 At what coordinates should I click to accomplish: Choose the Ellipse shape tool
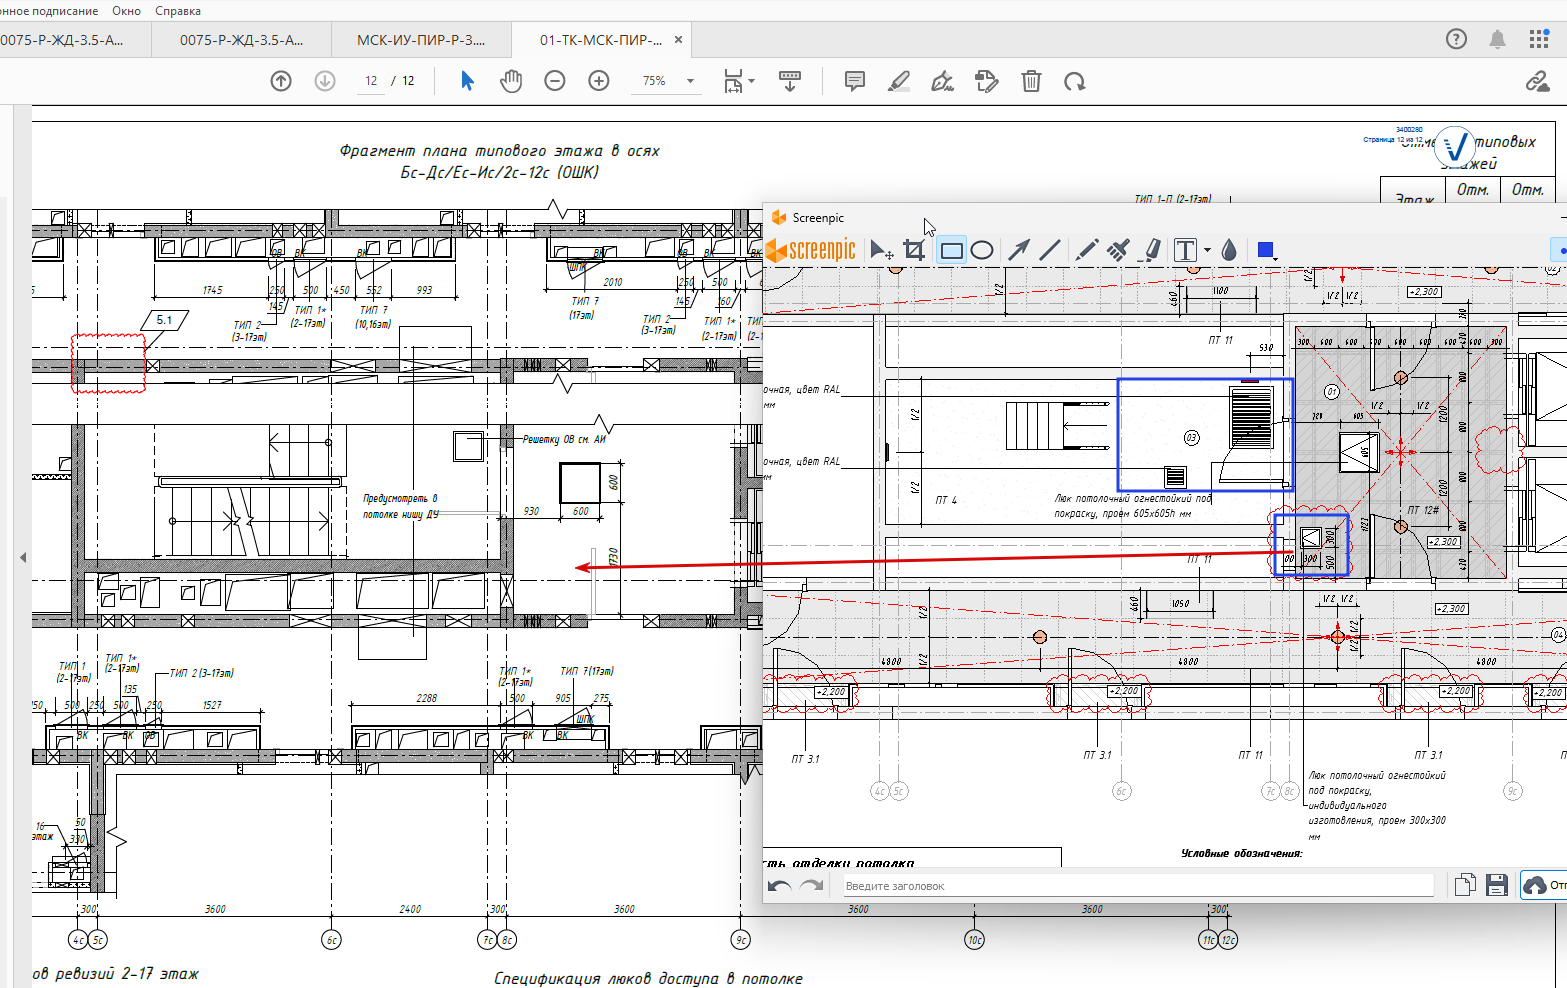(x=982, y=250)
